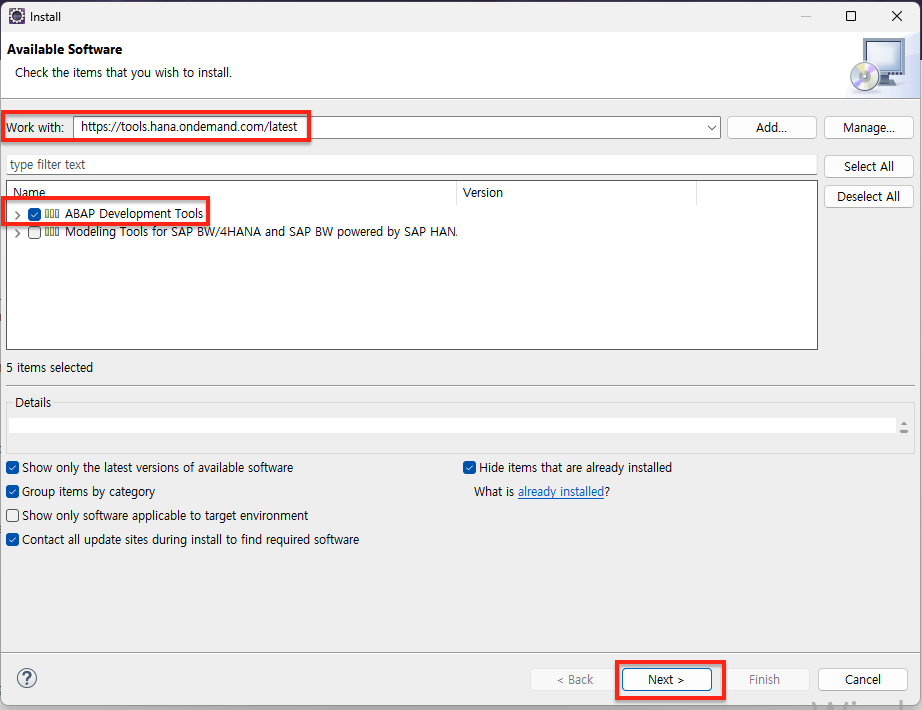
Task: Focus the type filter text box
Action: pos(412,165)
